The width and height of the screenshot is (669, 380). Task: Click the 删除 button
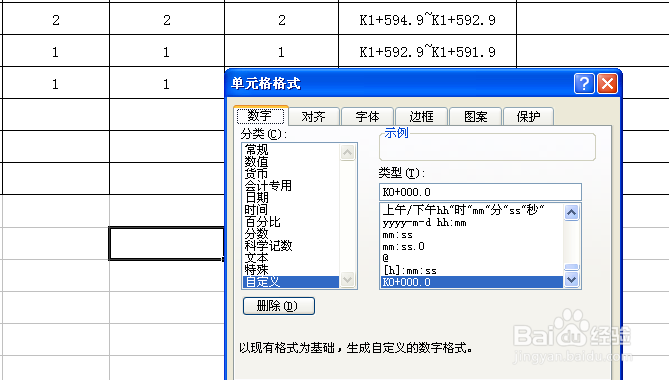click(x=279, y=306)
